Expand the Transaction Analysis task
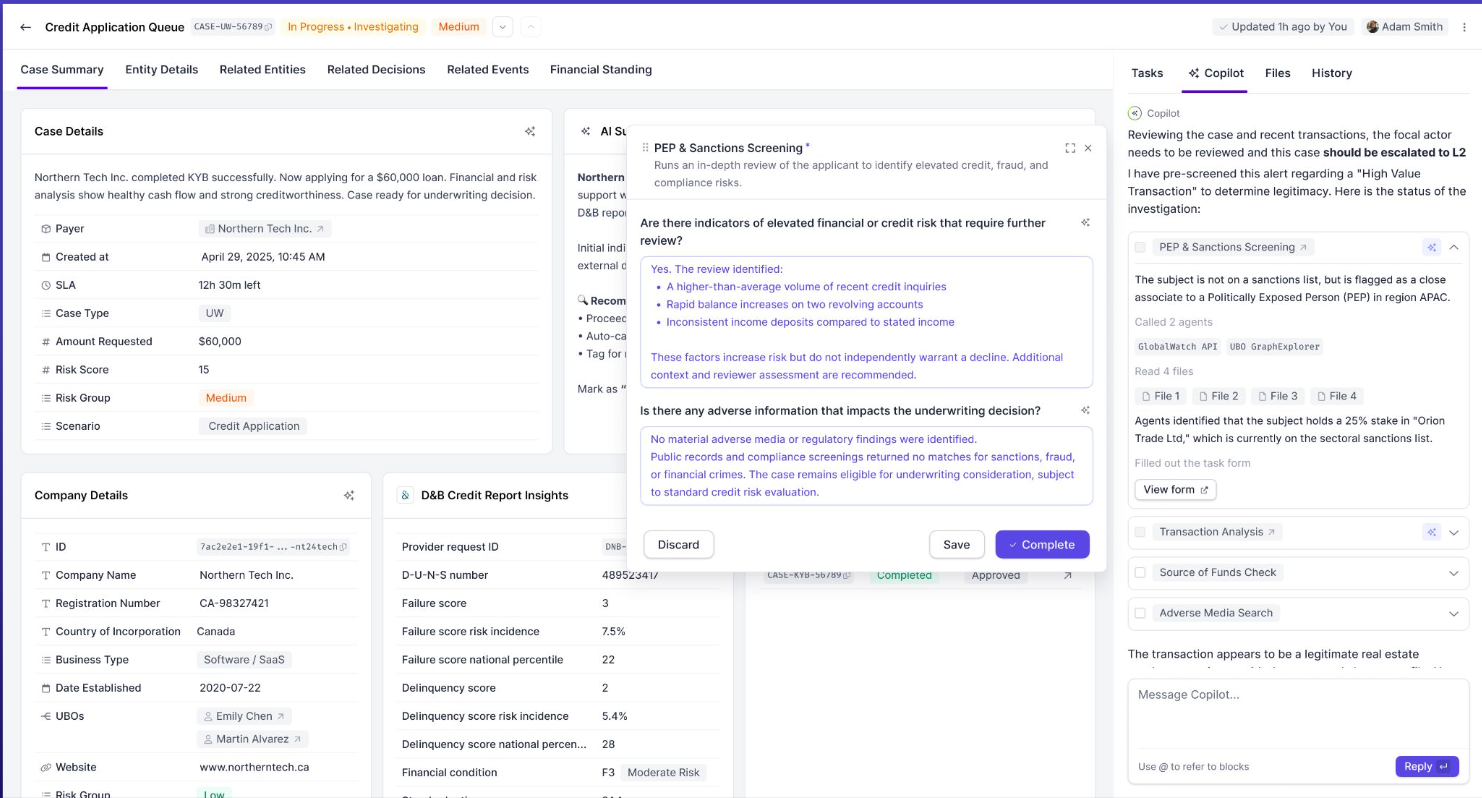 pos(1454,532)
